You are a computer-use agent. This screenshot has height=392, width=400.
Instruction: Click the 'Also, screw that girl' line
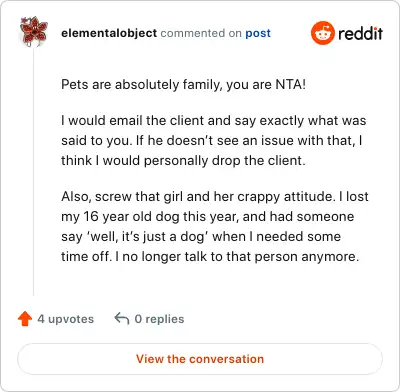pyautogui.click(x=215, y=196)
